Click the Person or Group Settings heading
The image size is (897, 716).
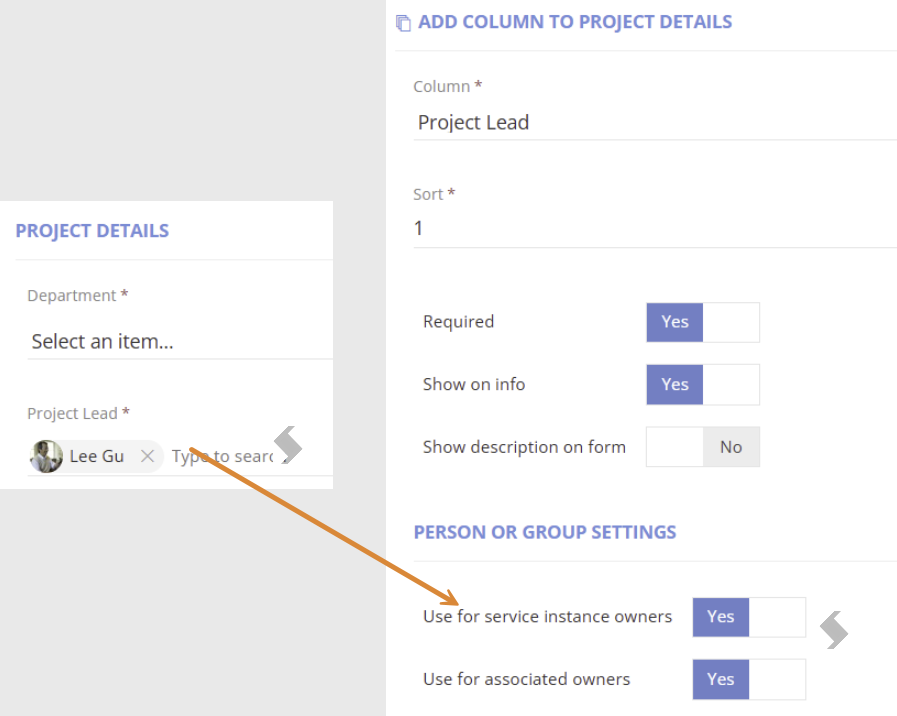pyautogui.click(x=545, y=532)
